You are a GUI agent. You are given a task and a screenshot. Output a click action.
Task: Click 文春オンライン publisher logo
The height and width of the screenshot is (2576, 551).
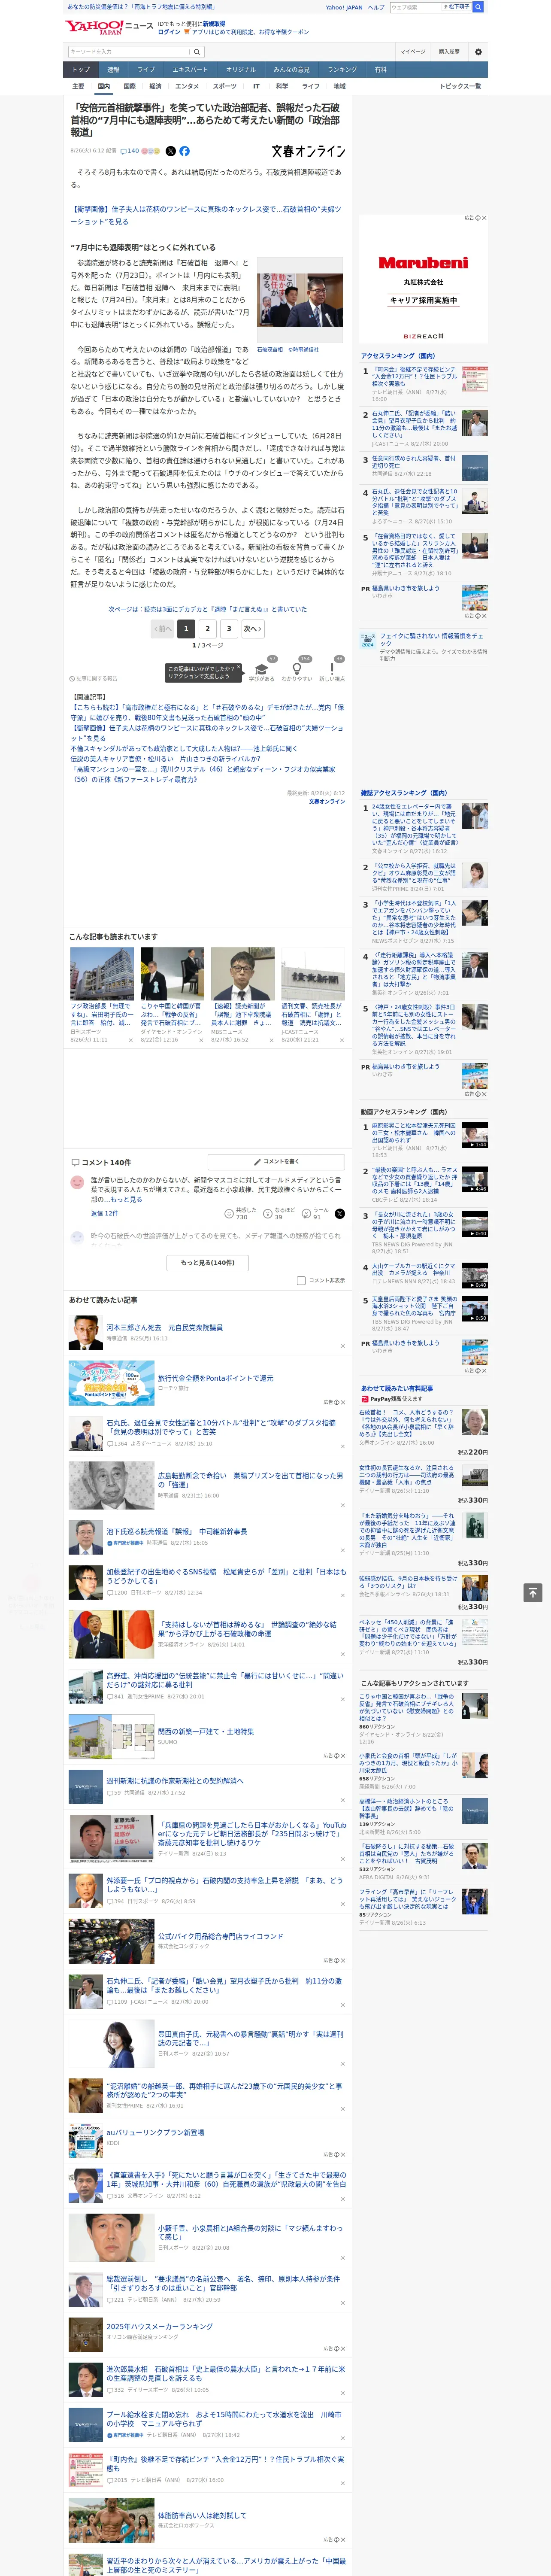[308, 151]
